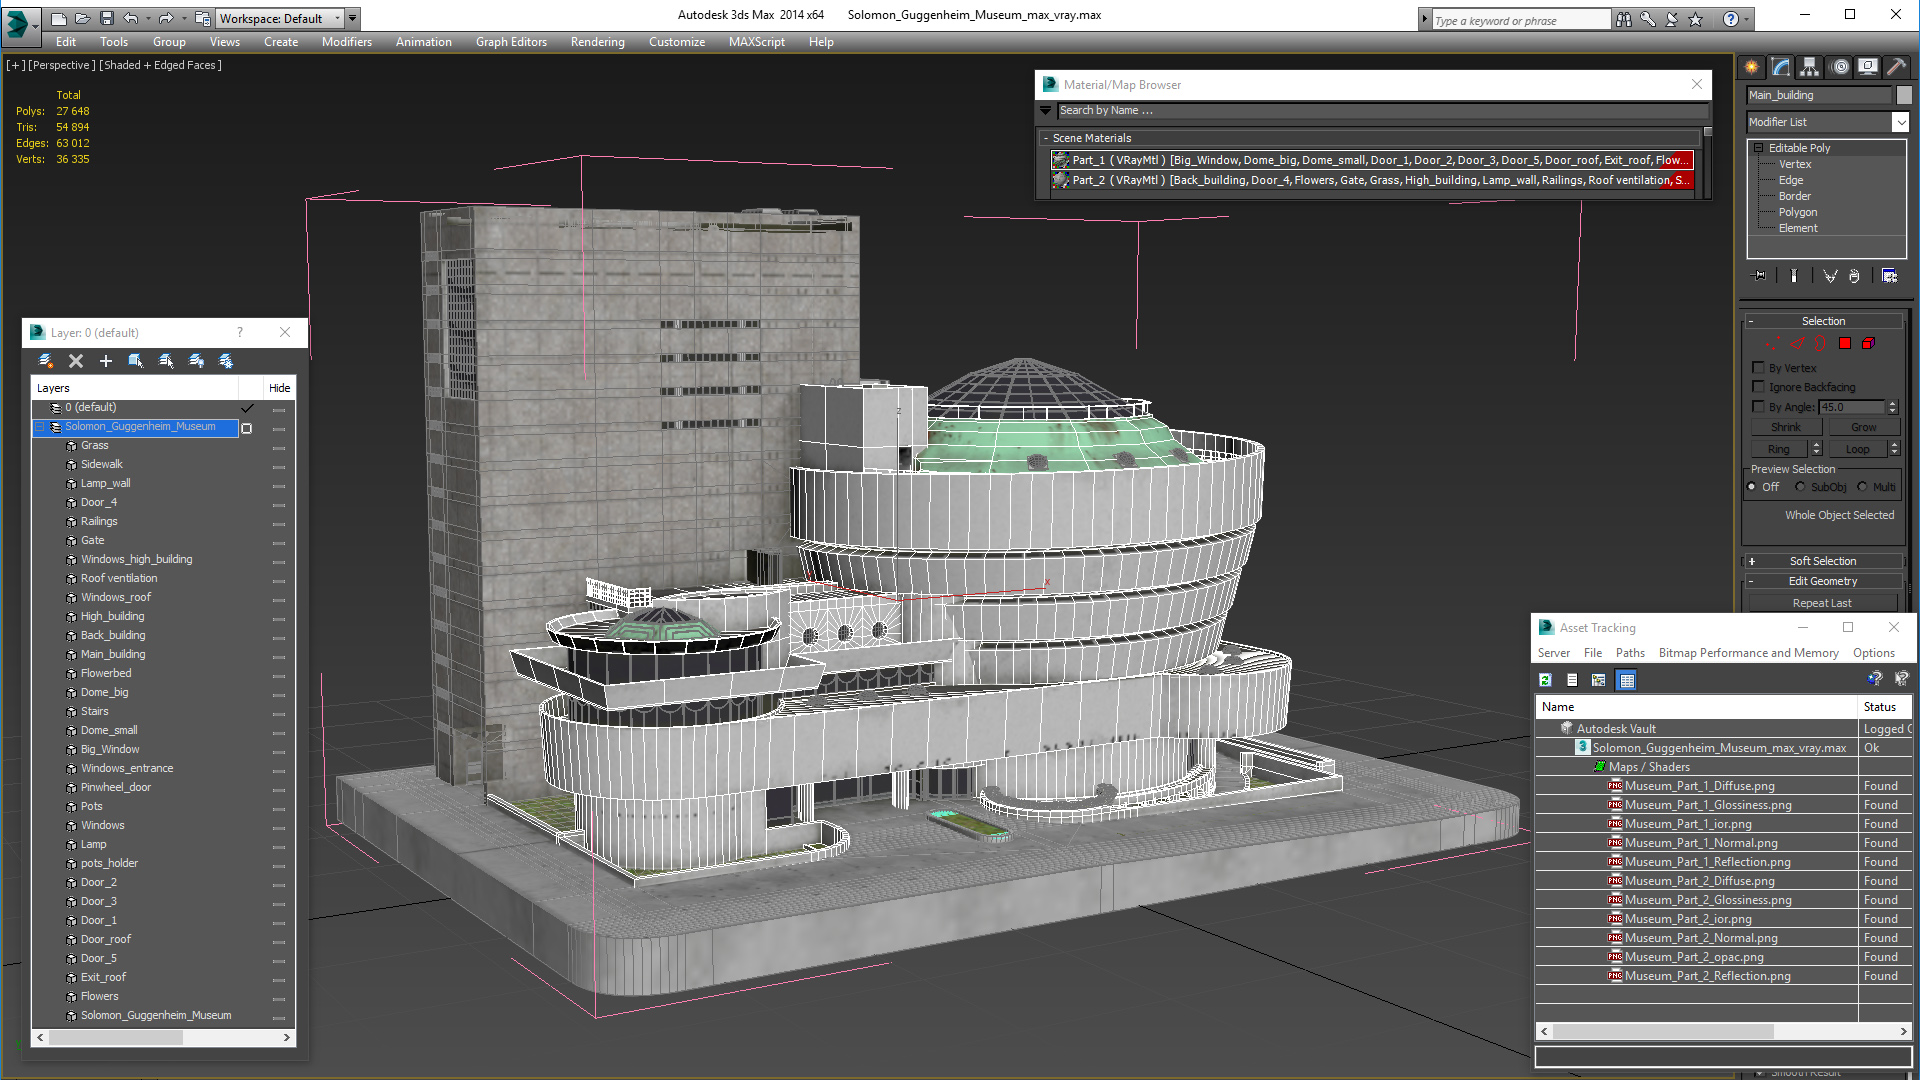
Task: Open the Create command panel tab
Action: [1752, 67]
